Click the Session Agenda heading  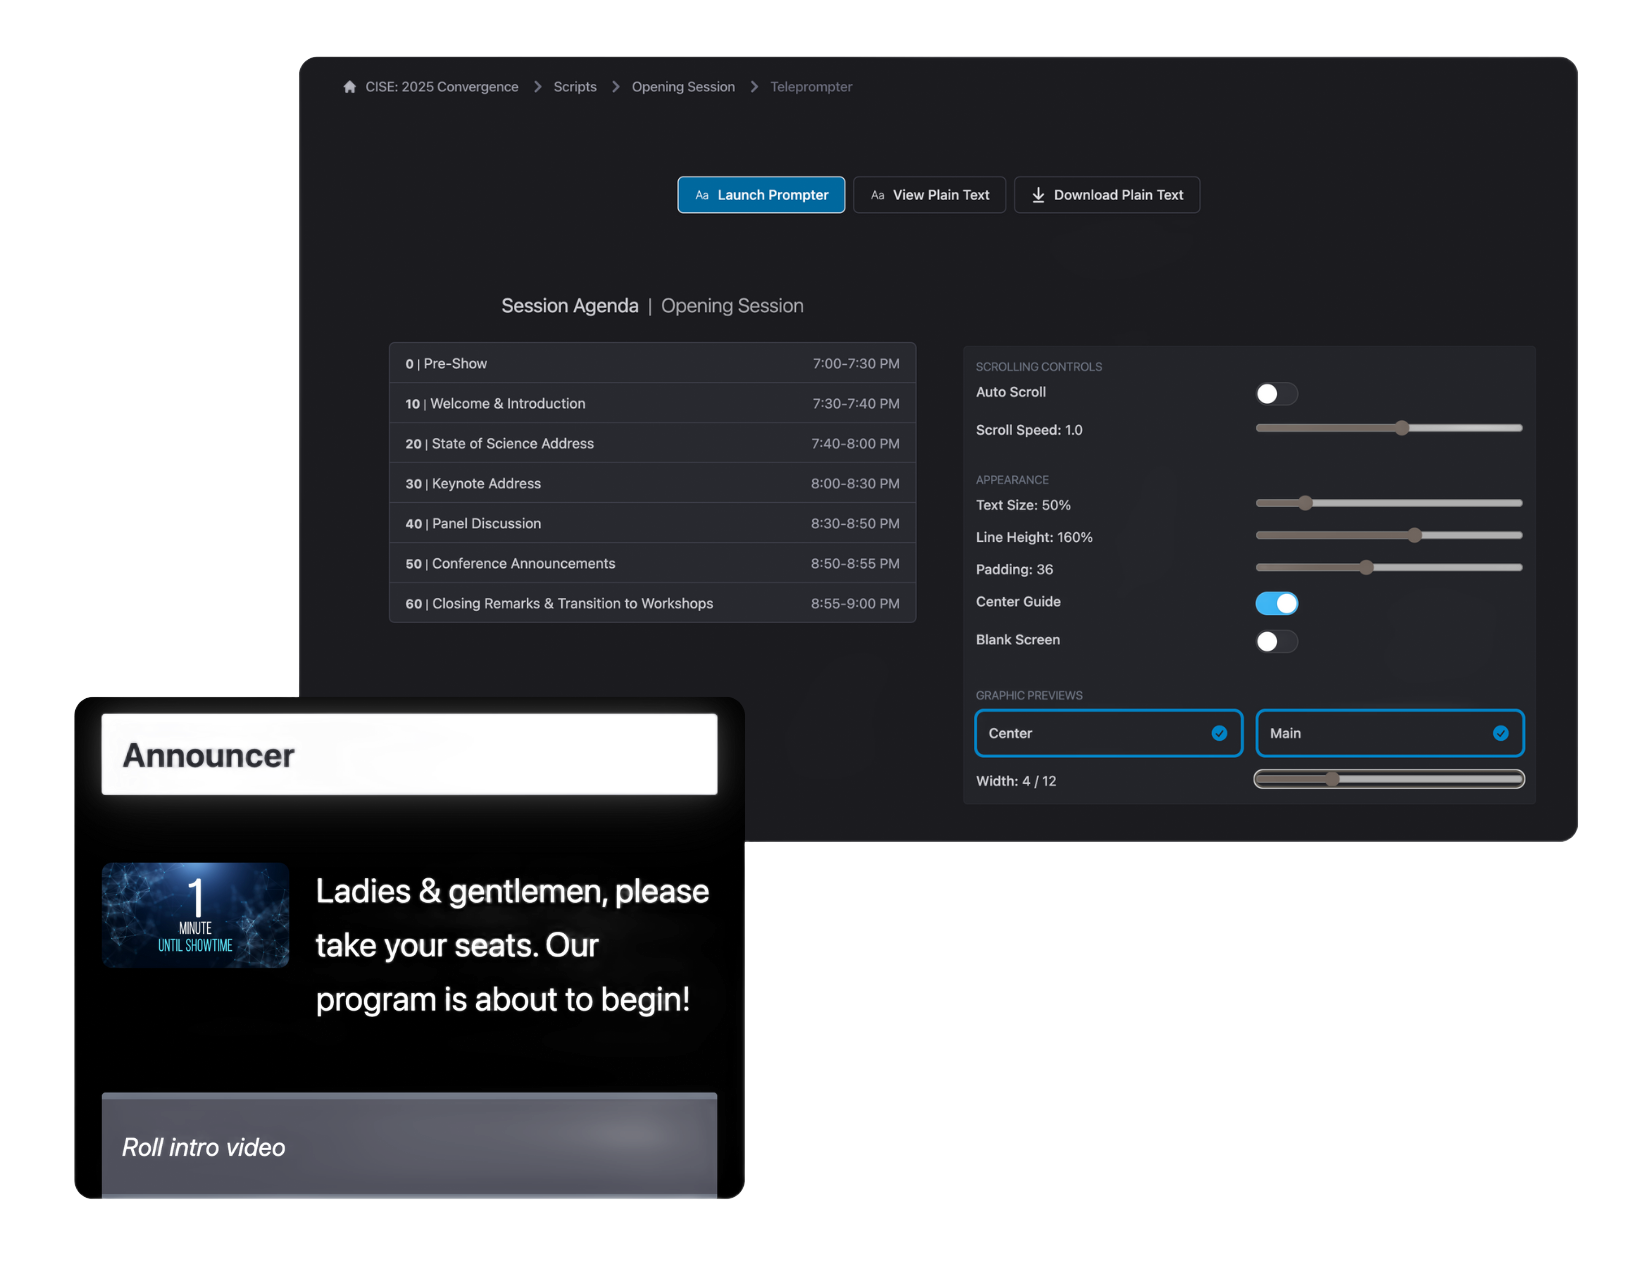(x=569, y=306)
